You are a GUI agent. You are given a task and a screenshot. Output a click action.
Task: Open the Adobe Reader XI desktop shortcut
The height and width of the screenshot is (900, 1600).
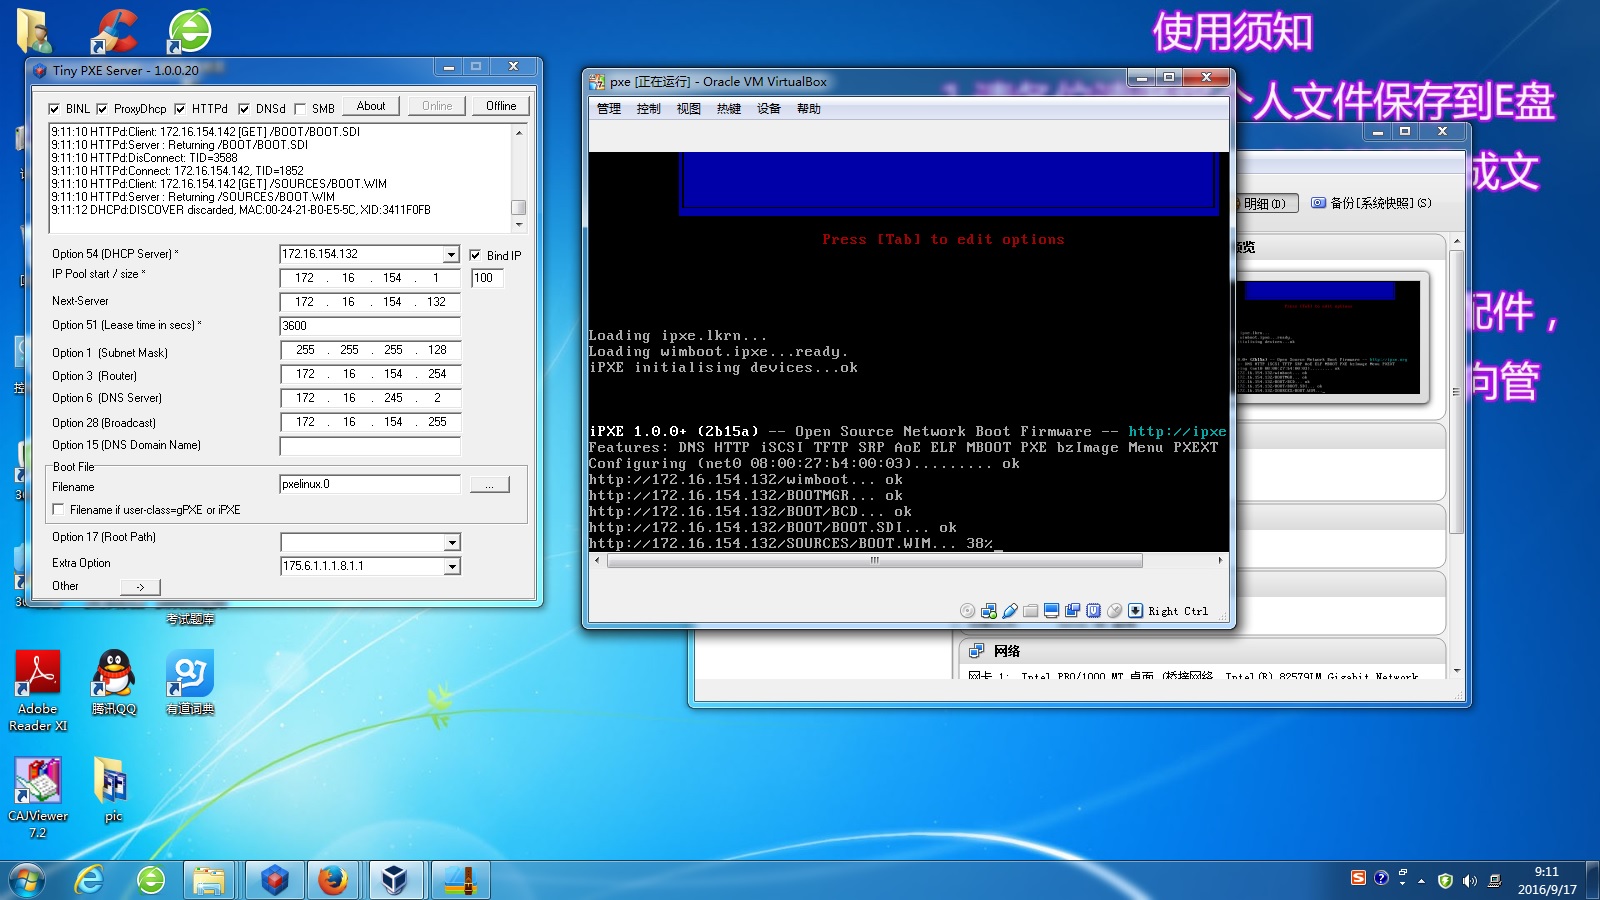(38, 690)
